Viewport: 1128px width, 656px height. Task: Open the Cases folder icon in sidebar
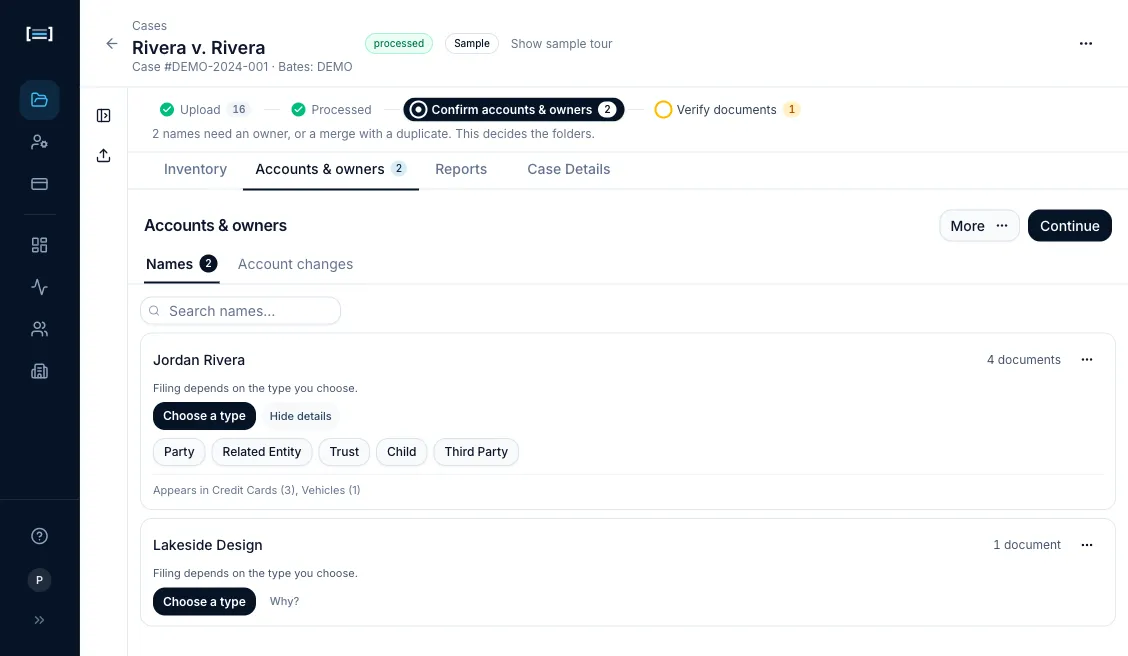(x=40, y=99)
